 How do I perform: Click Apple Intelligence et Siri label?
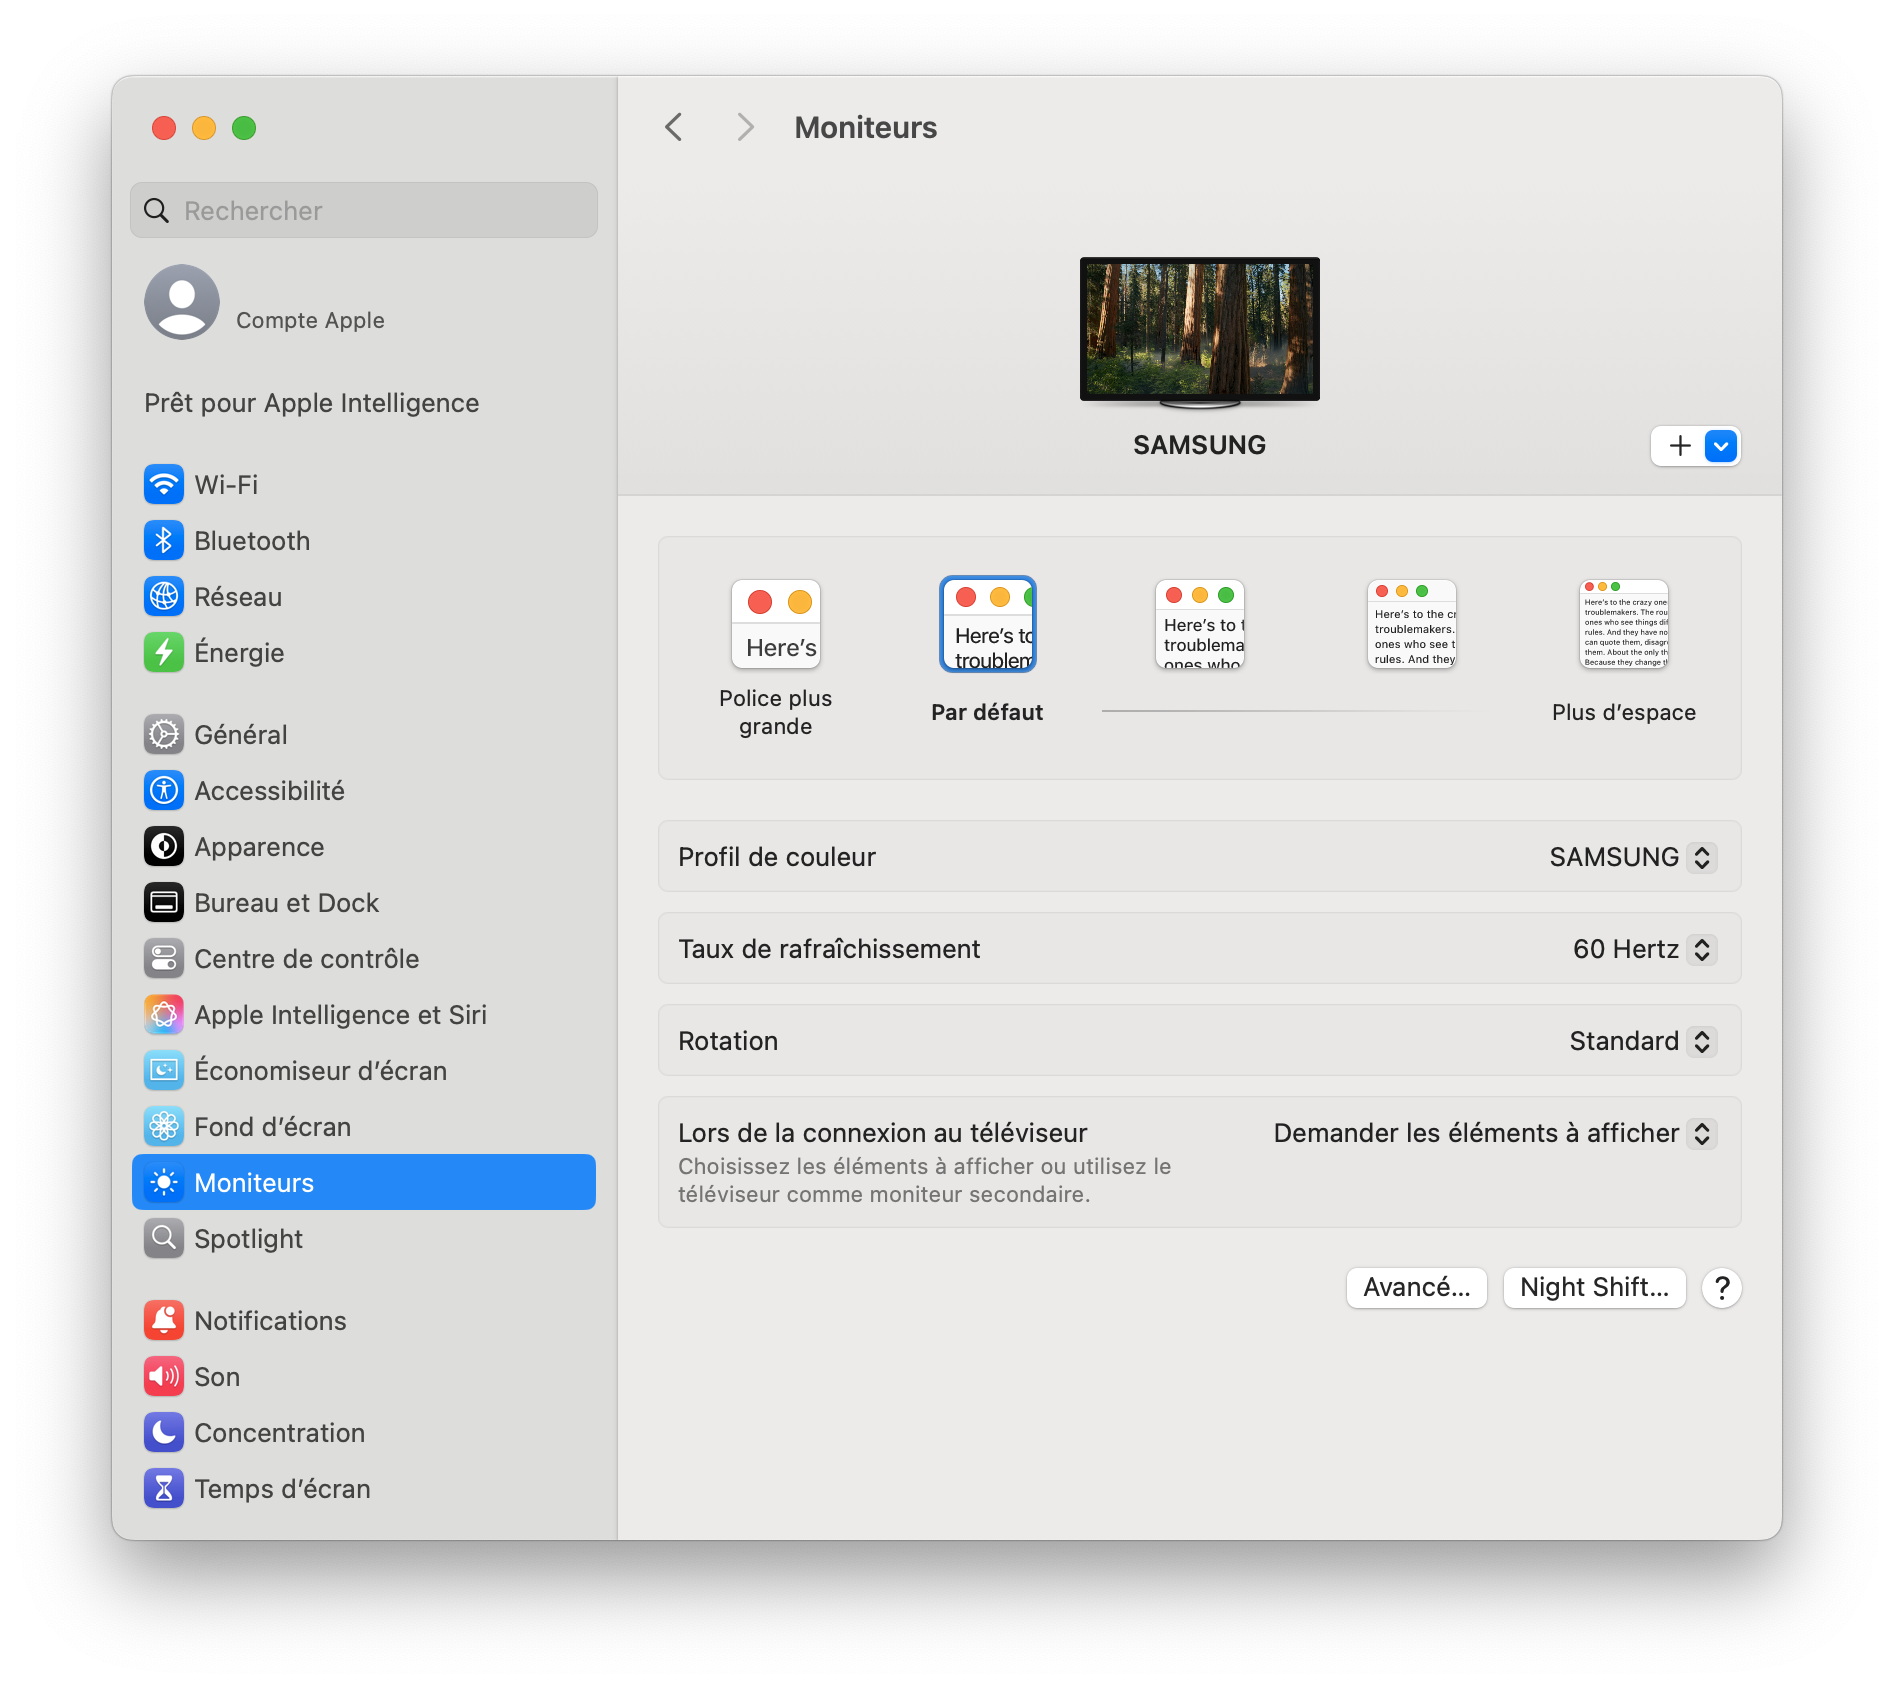point(341,1015)
